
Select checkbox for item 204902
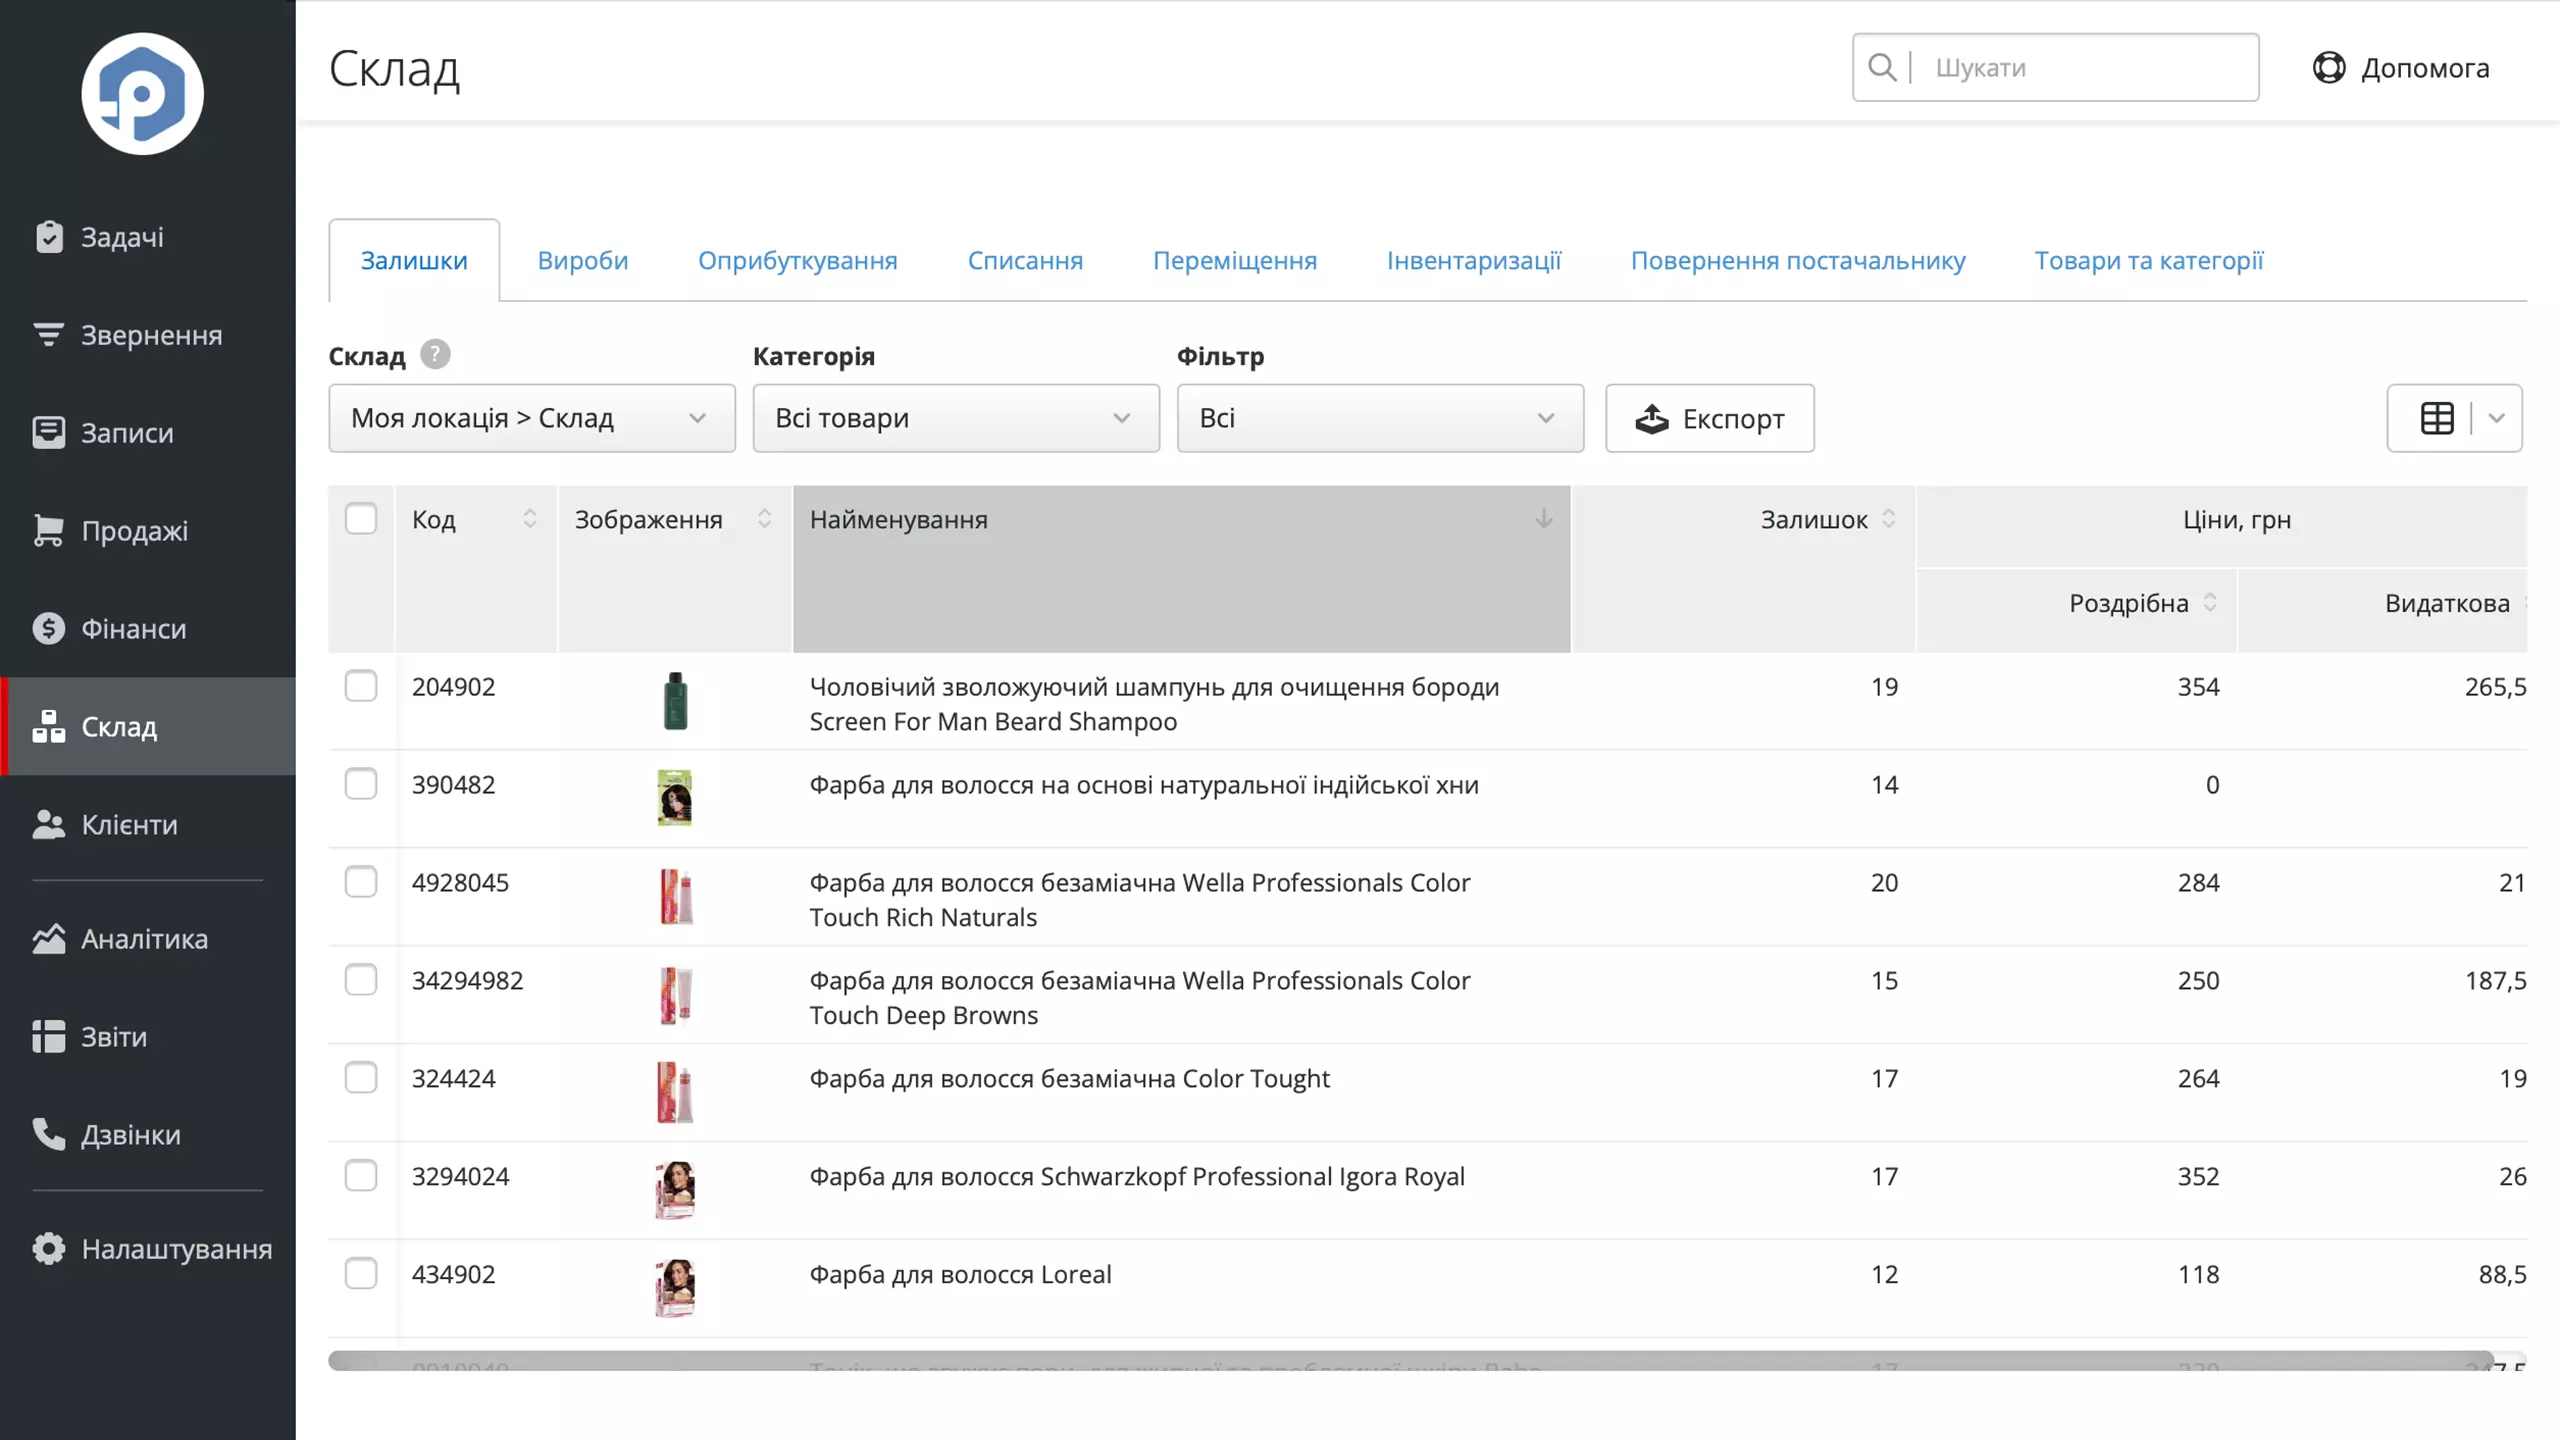[x=361, y=686]
